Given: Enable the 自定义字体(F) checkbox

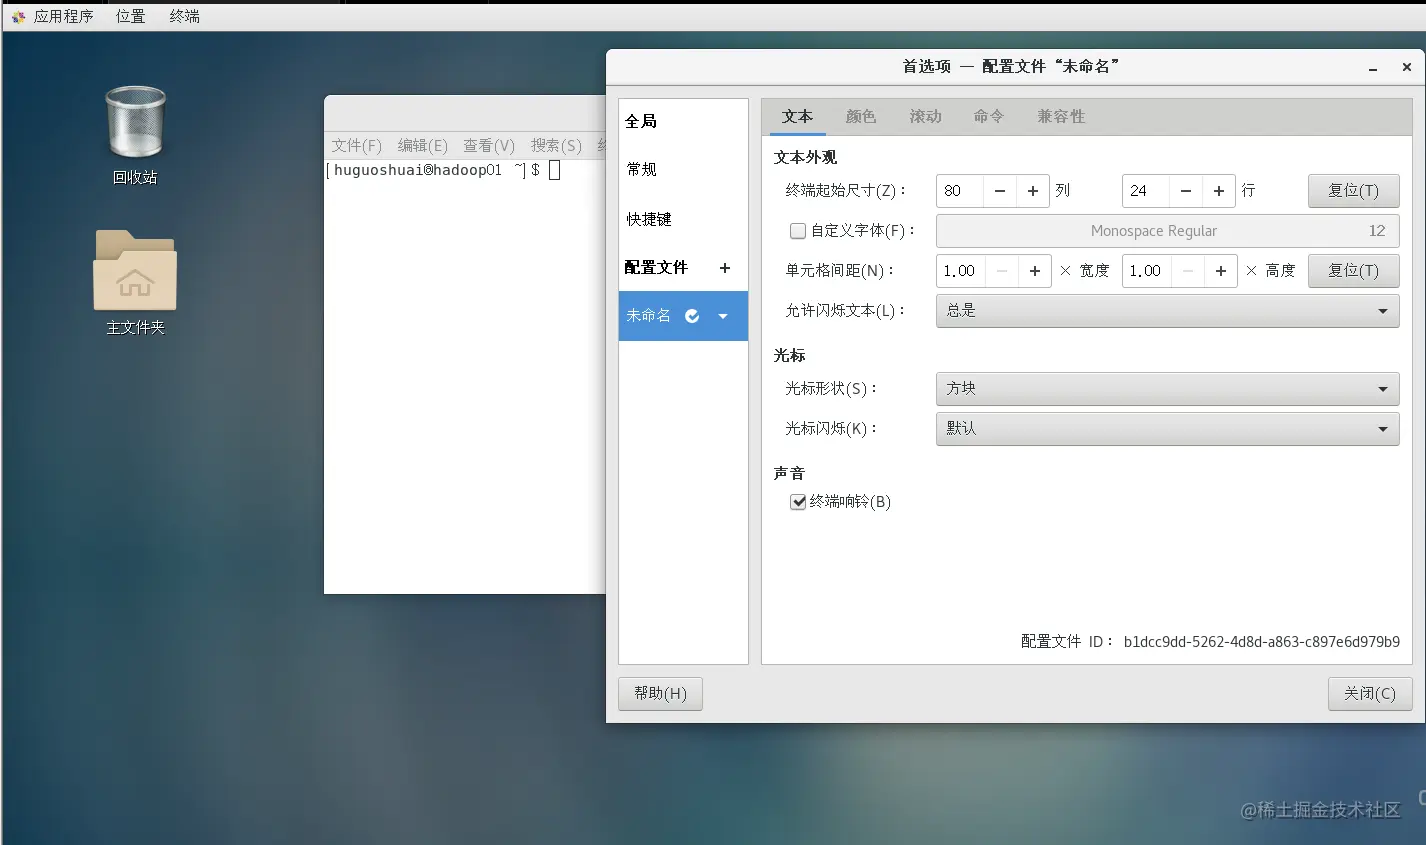Looking at the screenshot, I should (798, 231).
